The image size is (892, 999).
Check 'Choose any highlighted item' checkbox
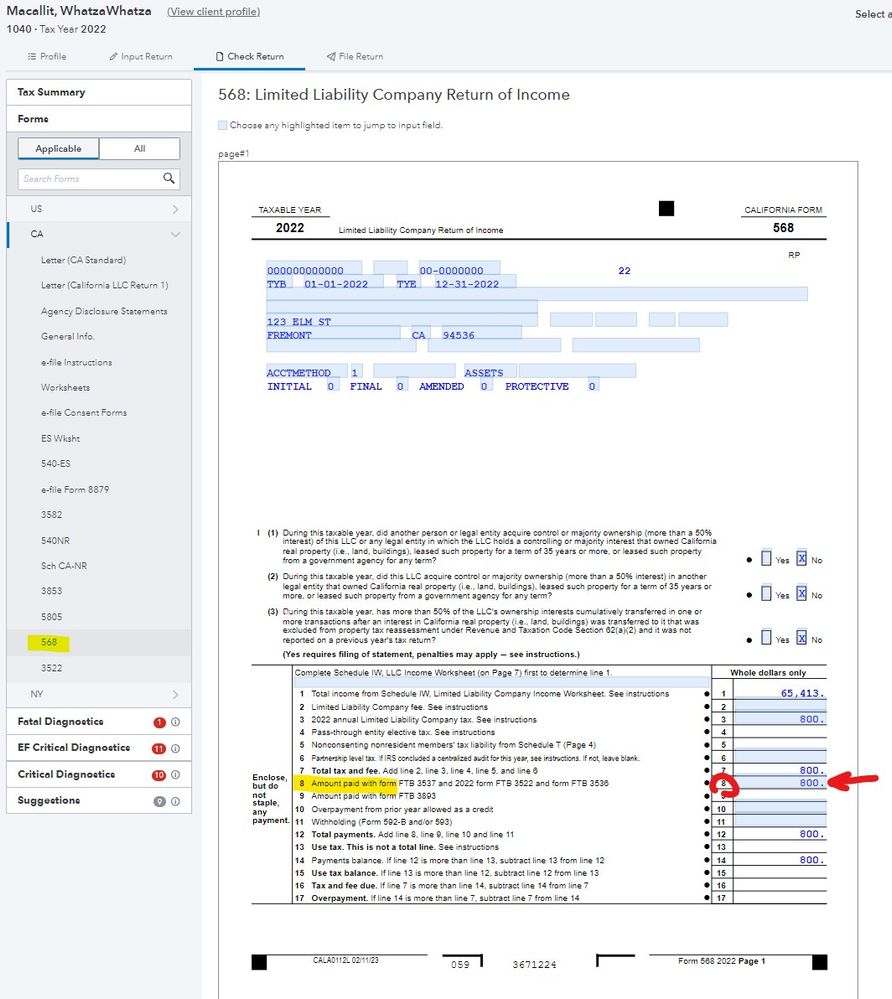point(223,126)
